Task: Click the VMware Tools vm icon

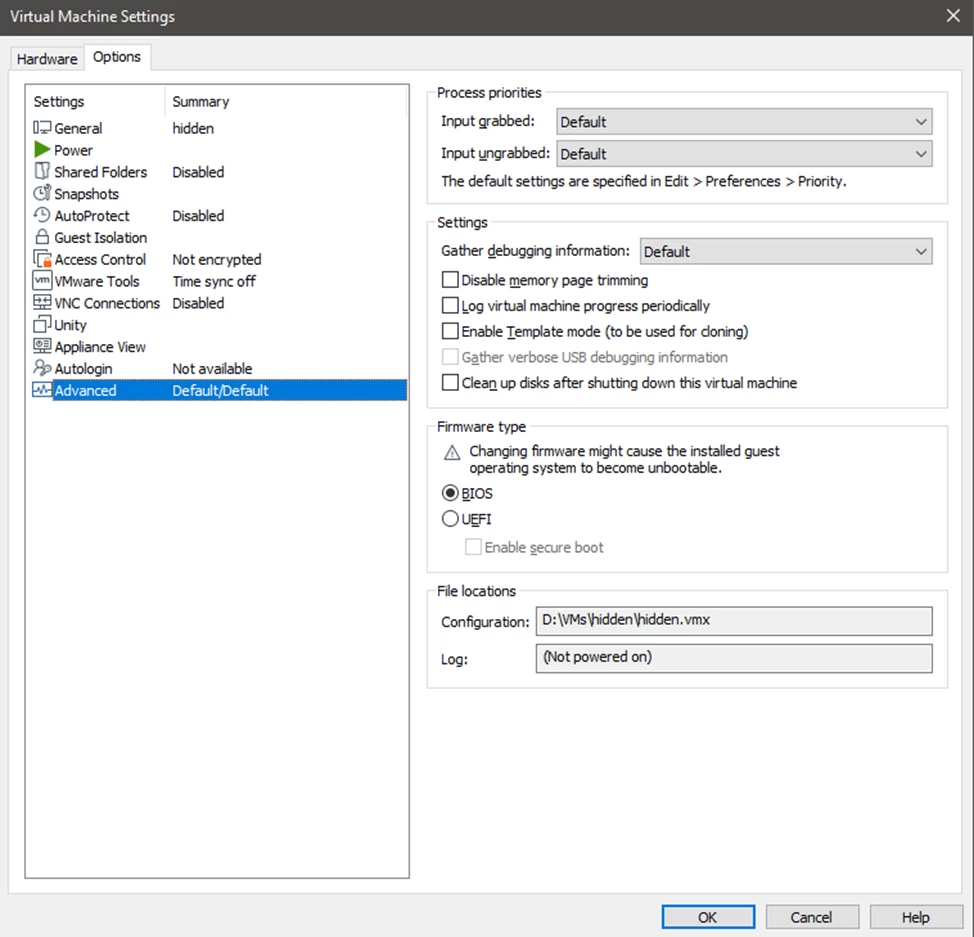Action: (x=42, y=281)
